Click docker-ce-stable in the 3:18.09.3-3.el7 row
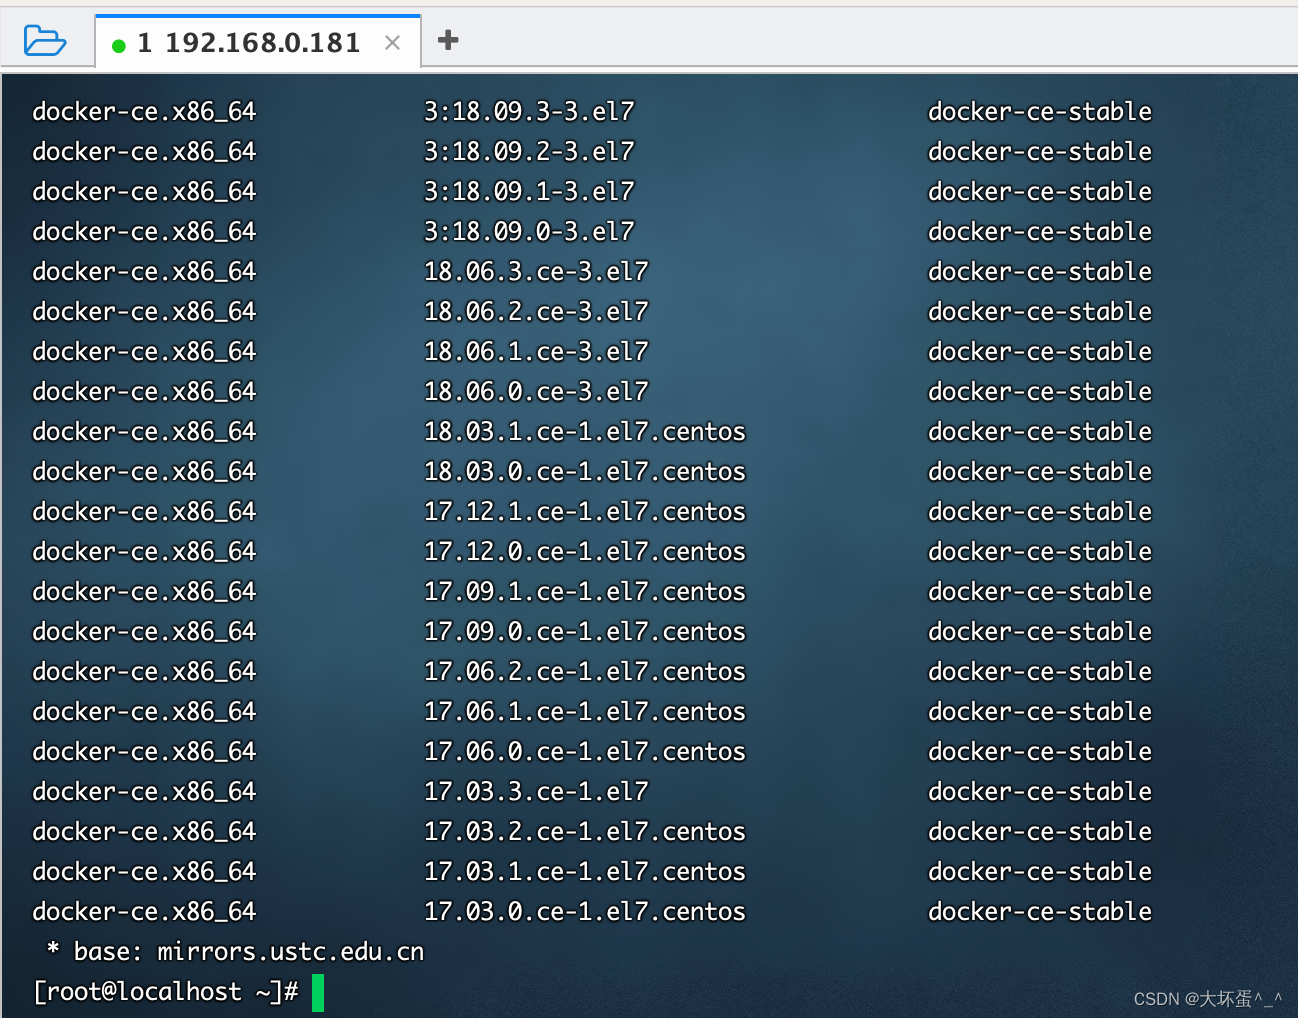 click(1040, 111)
